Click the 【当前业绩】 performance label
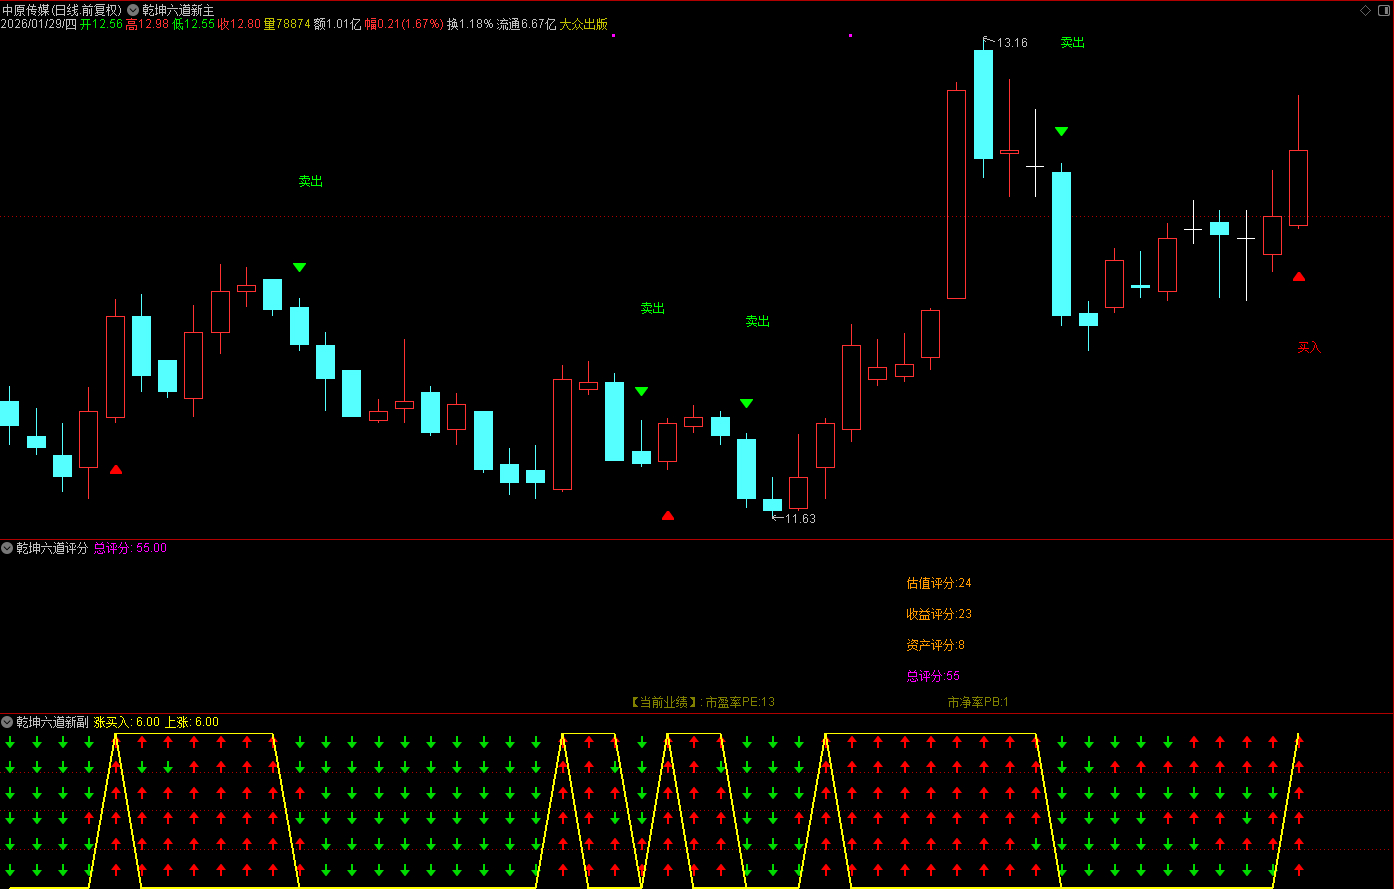Image resolution: width=1394 pixels, height=889 pixels. [x=665, y=702]
